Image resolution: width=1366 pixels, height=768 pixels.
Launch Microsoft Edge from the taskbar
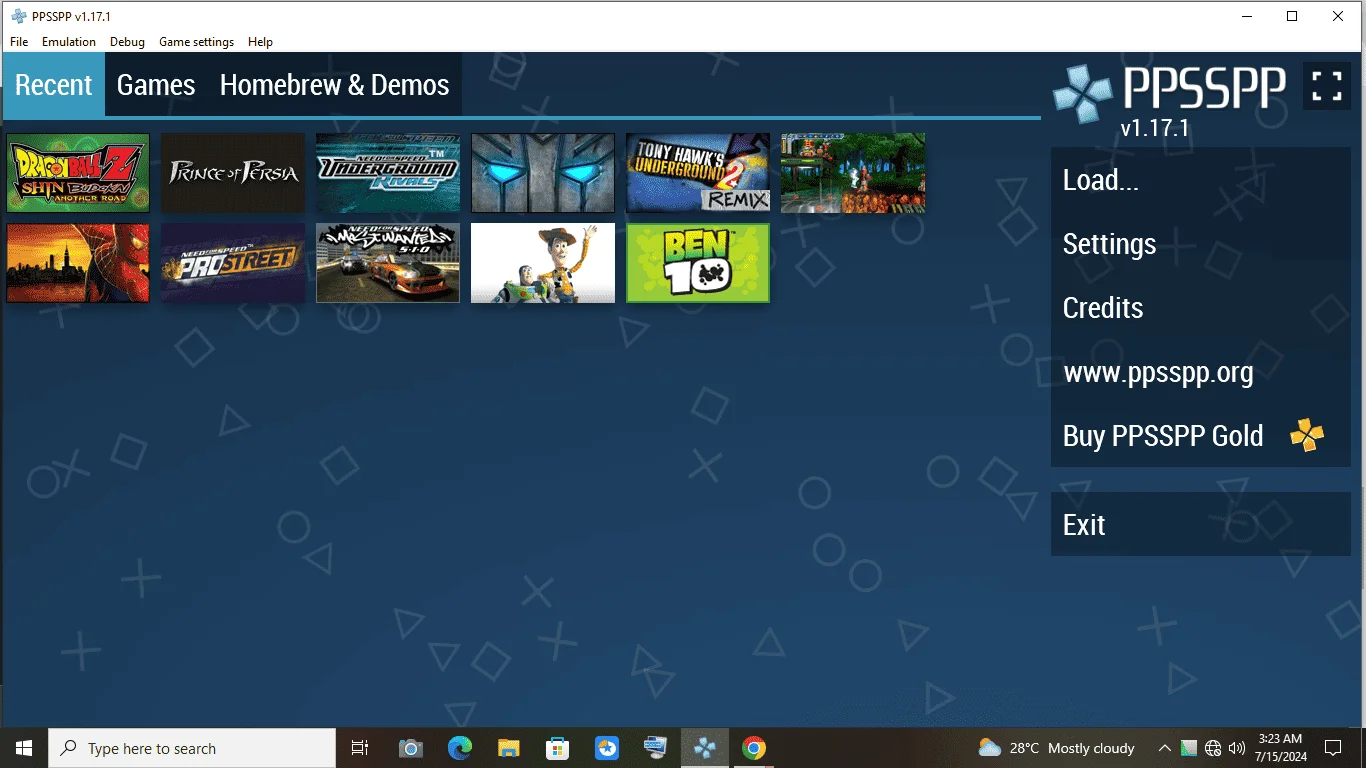(459, 748)
